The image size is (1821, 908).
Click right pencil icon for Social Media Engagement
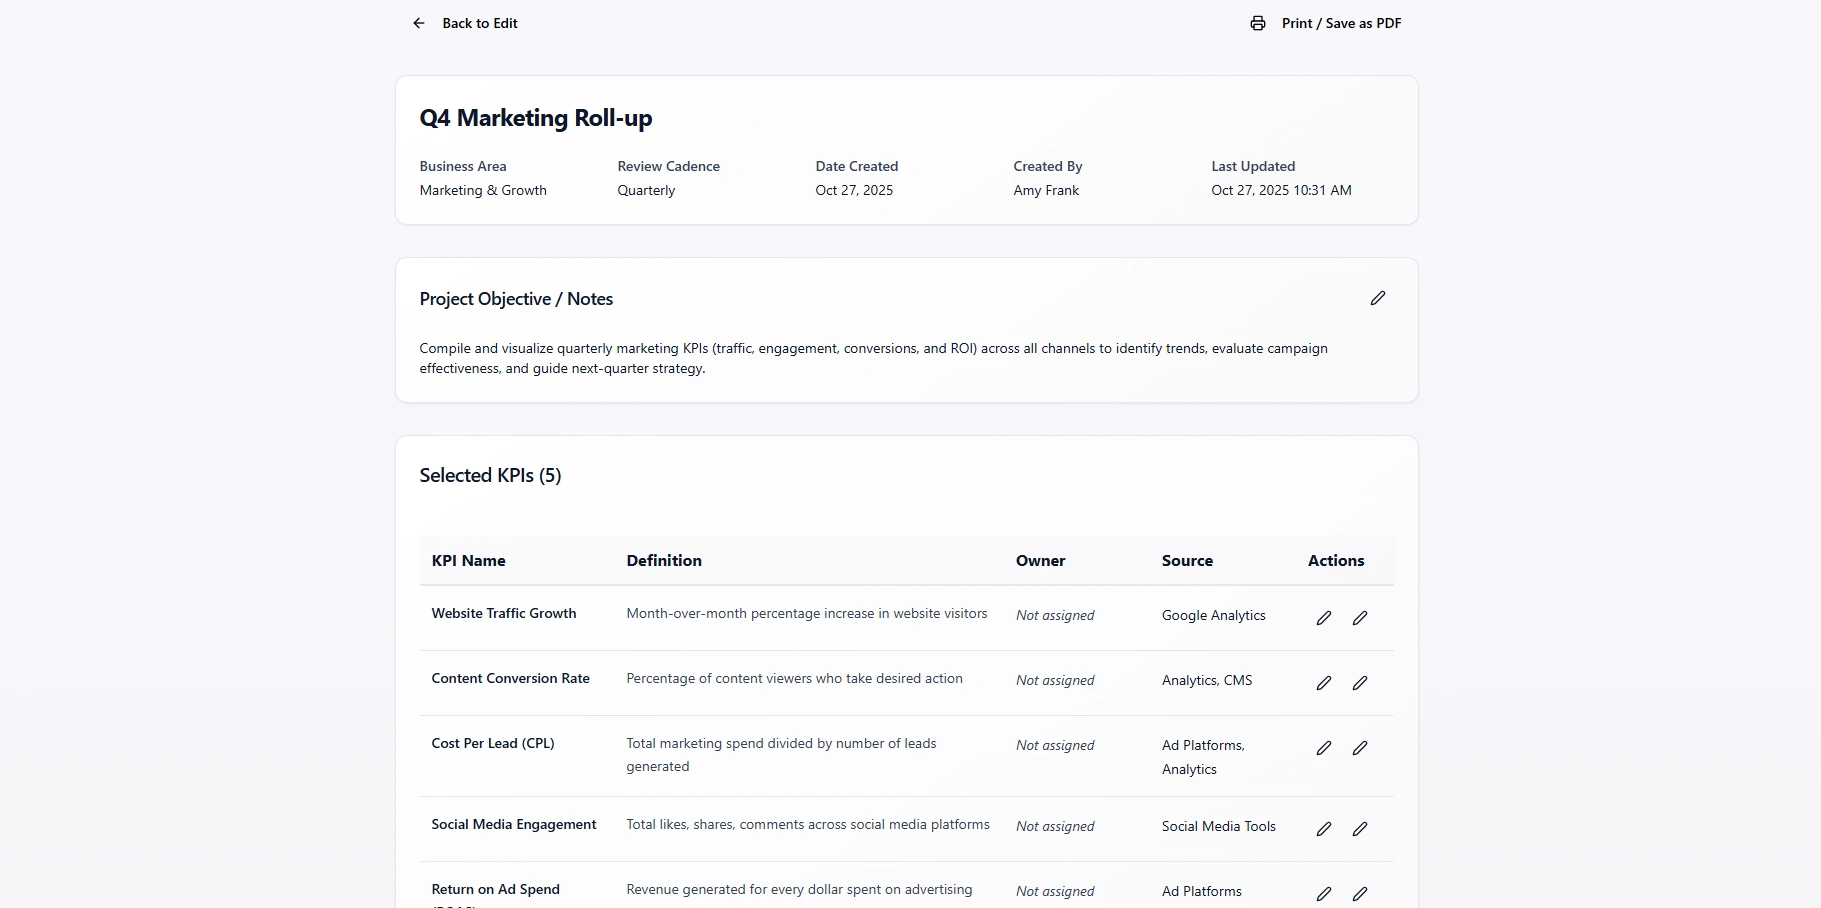[1360, 829]
